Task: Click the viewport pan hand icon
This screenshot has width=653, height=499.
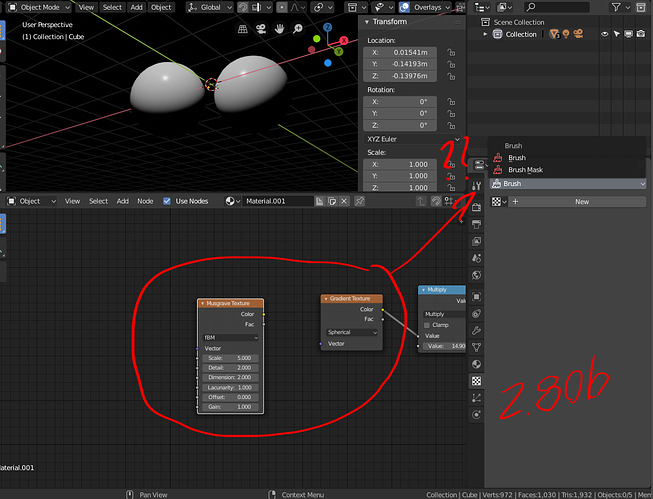Action: coord(279,29)
